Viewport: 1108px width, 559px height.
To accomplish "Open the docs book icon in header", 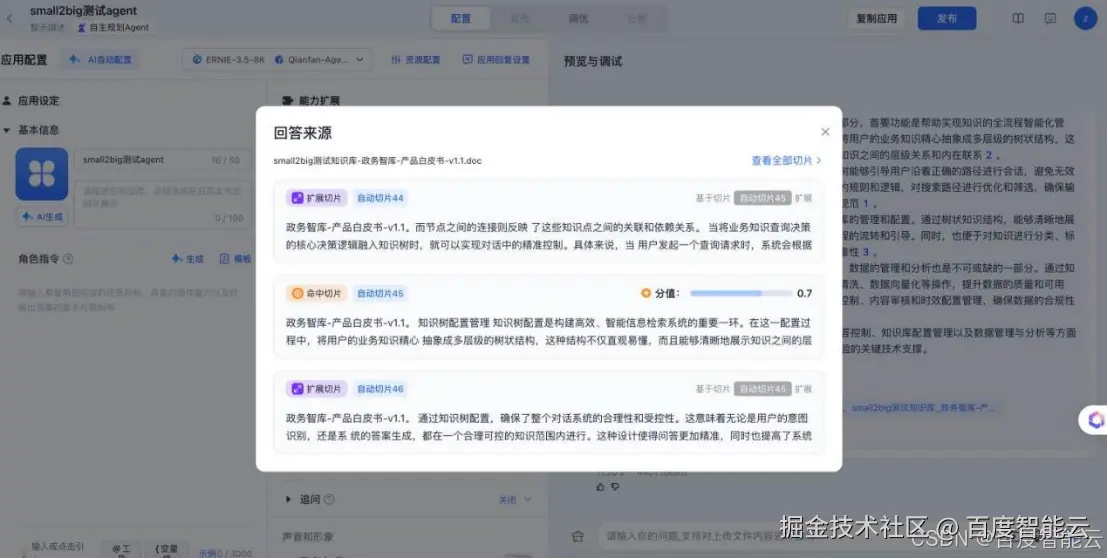I will click(x=1018, y=19).
